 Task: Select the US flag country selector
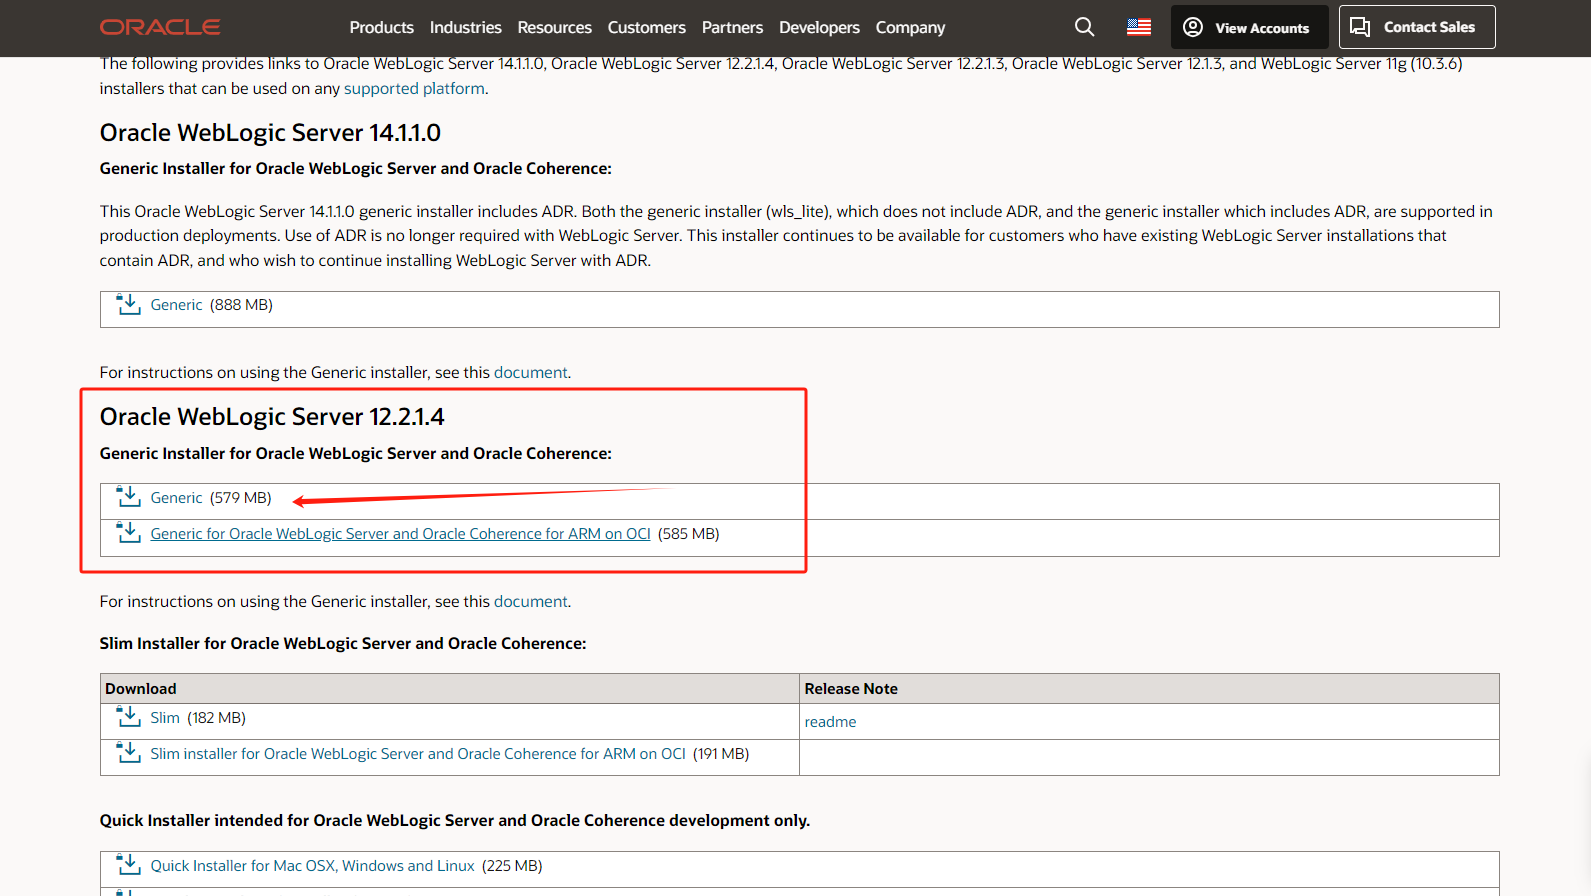pyautogui.click(x=1139, y=27)
